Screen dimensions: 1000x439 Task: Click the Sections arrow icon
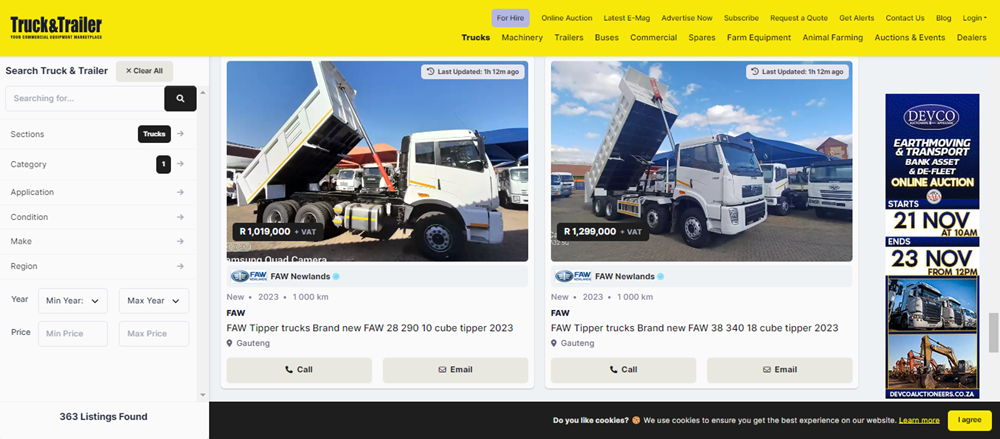tap(180, 134)
